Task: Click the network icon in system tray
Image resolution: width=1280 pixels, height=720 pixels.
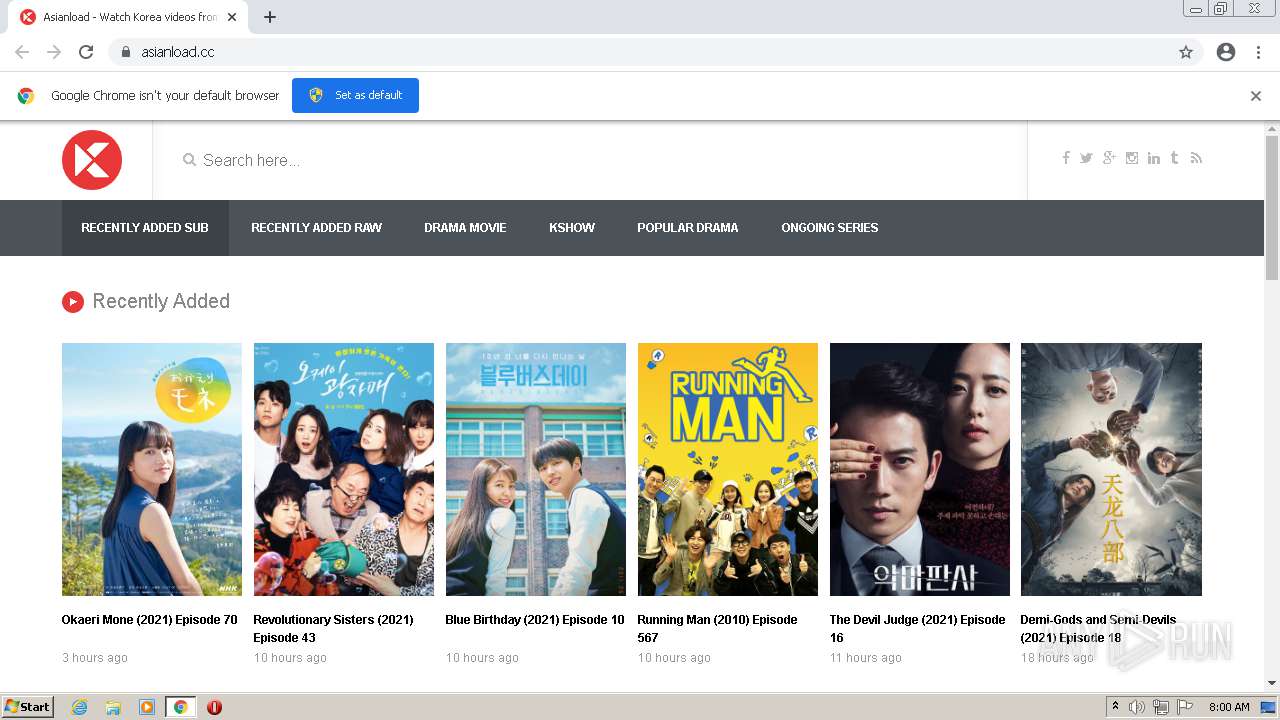Action: (x=1160, y=707)
